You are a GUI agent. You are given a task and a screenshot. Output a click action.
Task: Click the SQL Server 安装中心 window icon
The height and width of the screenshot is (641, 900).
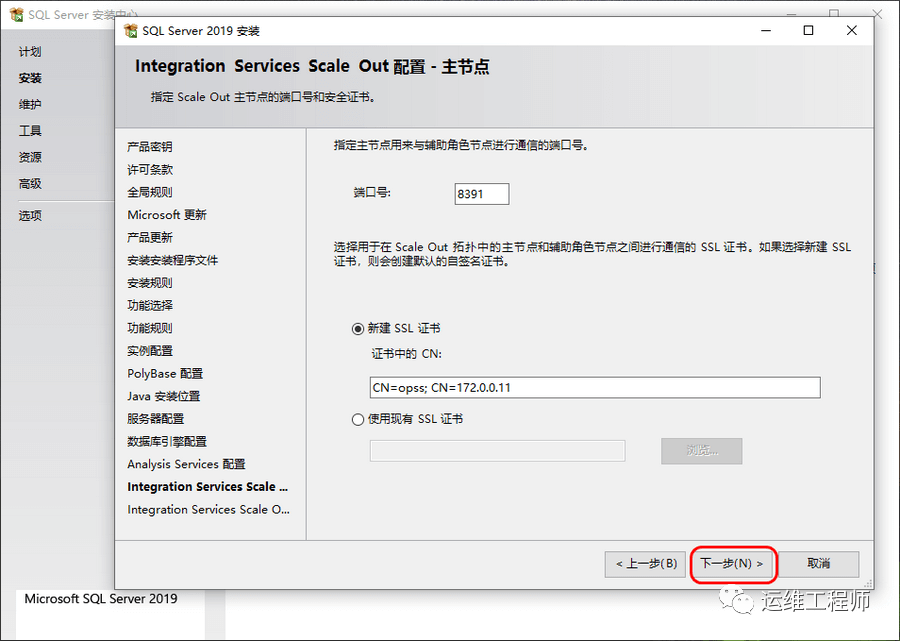point(17,14)
